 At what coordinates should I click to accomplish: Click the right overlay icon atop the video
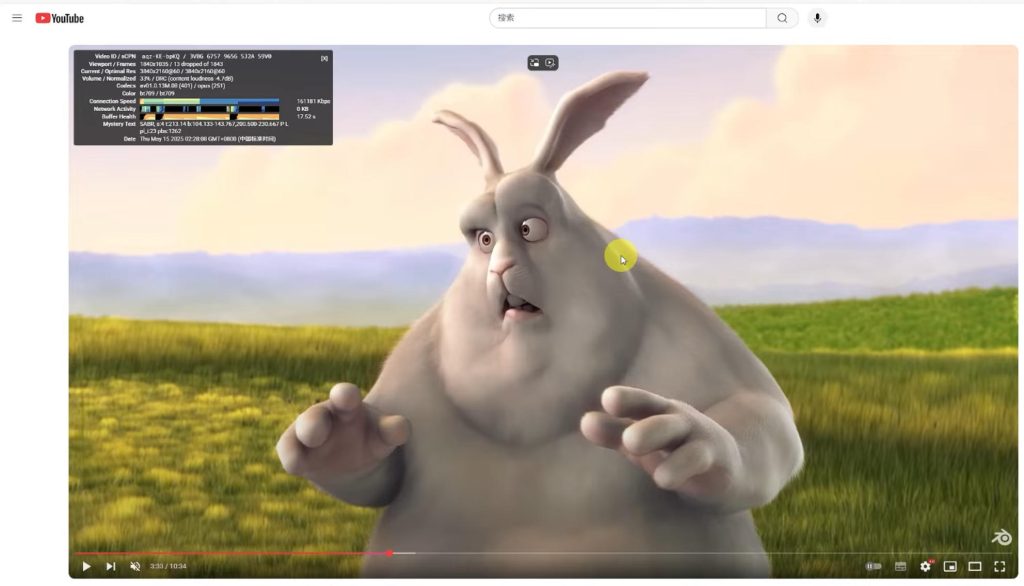(x=551, y=63)
